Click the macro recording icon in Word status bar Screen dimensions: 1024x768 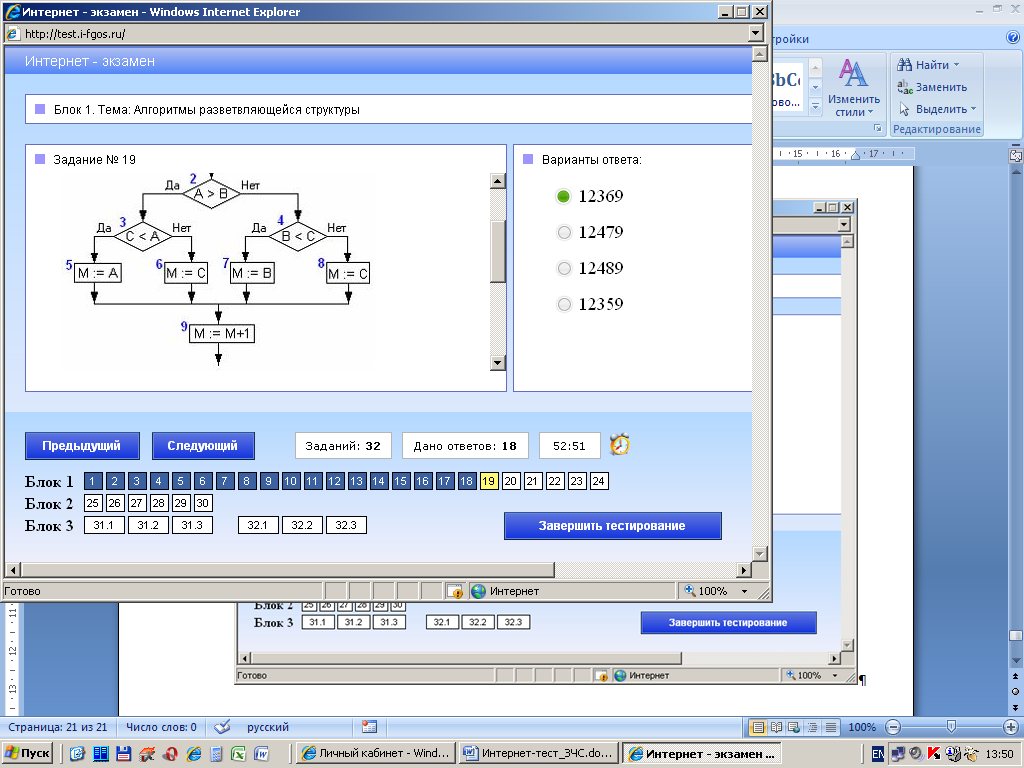pyautogui.click(x=369, y=727)
